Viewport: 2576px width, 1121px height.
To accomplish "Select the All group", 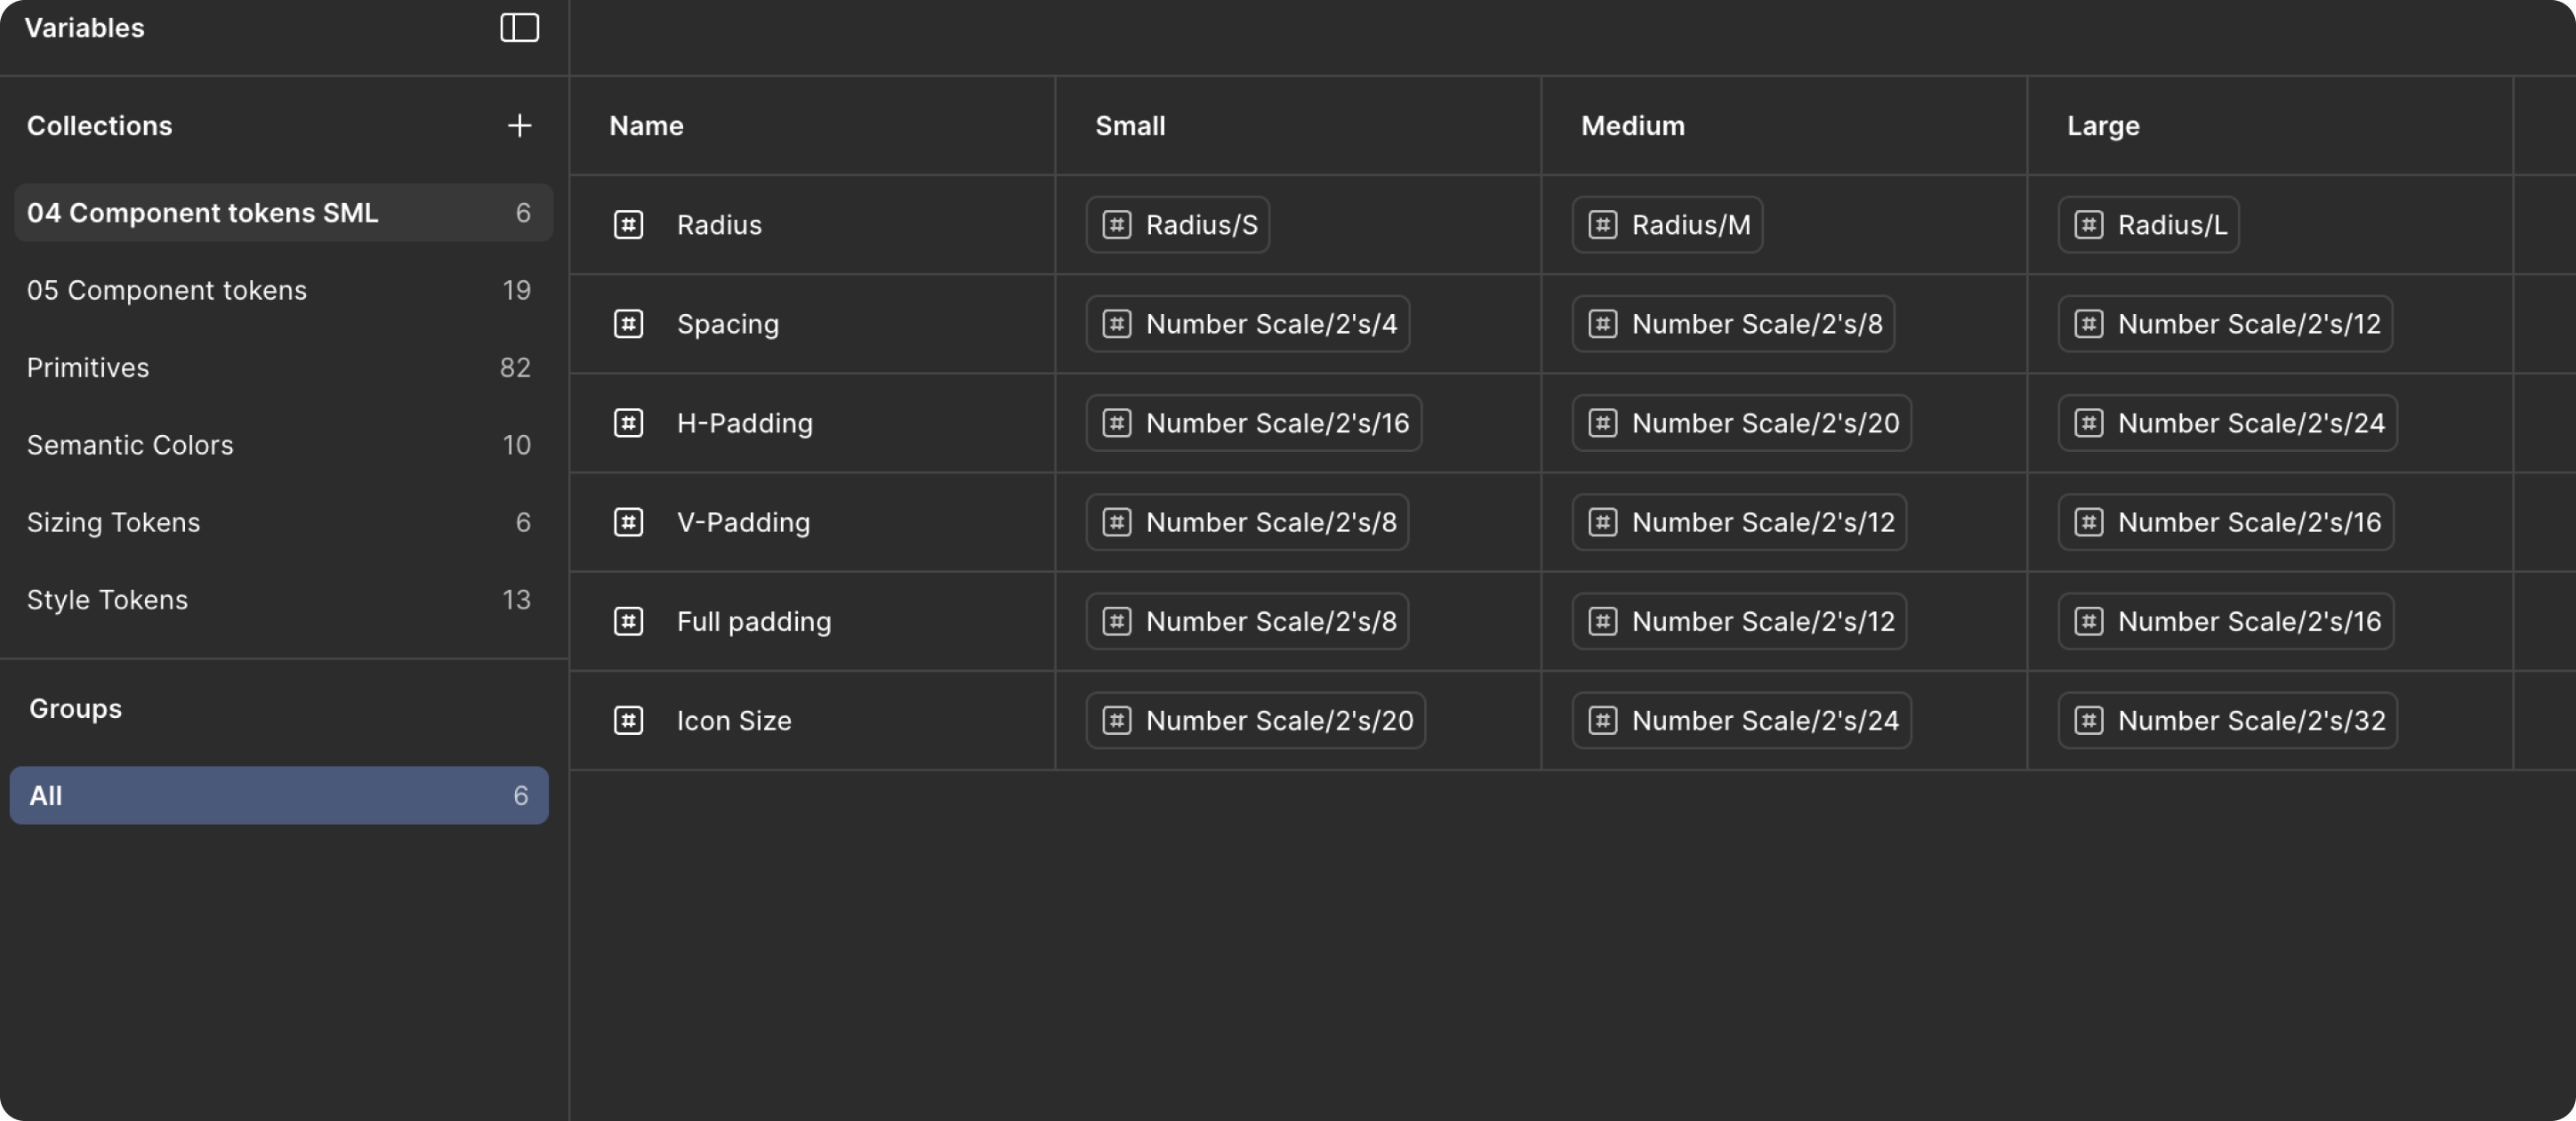I will [x=279, y=796].
